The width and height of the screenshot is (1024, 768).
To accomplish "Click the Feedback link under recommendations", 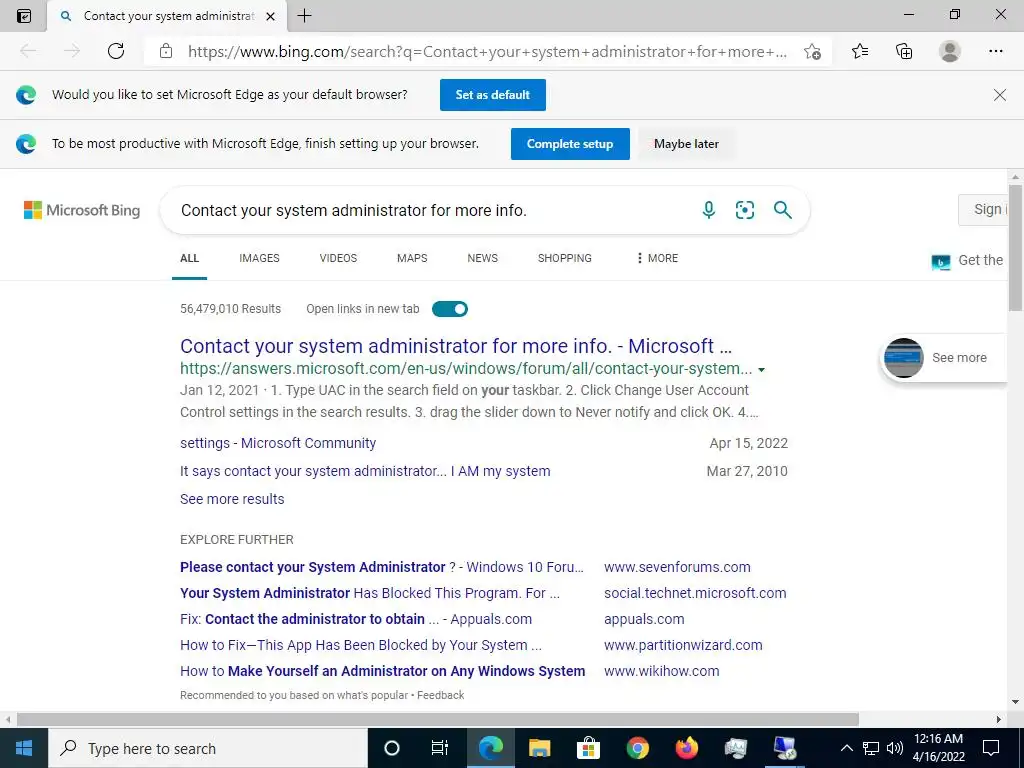I will coord(441,696).
